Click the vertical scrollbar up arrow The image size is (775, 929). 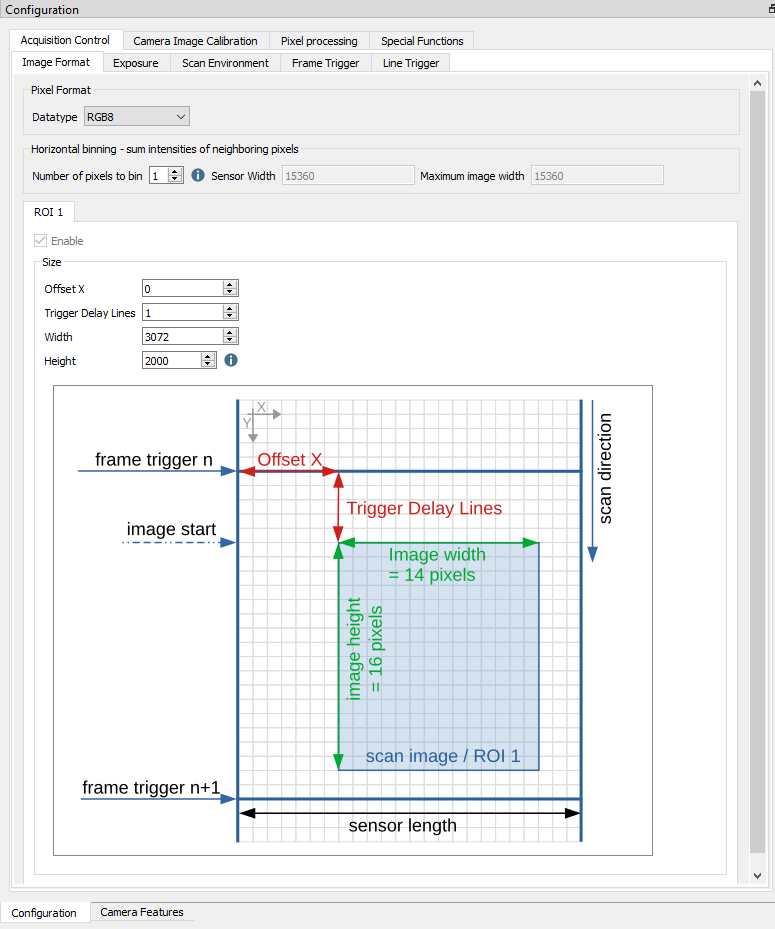[x=757, y=83]
